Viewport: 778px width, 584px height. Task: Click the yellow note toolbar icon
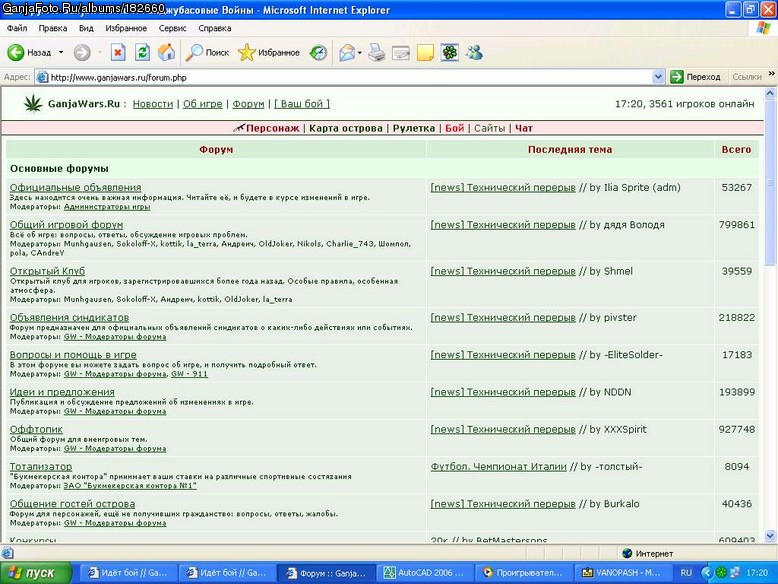(x=425, y=52)
